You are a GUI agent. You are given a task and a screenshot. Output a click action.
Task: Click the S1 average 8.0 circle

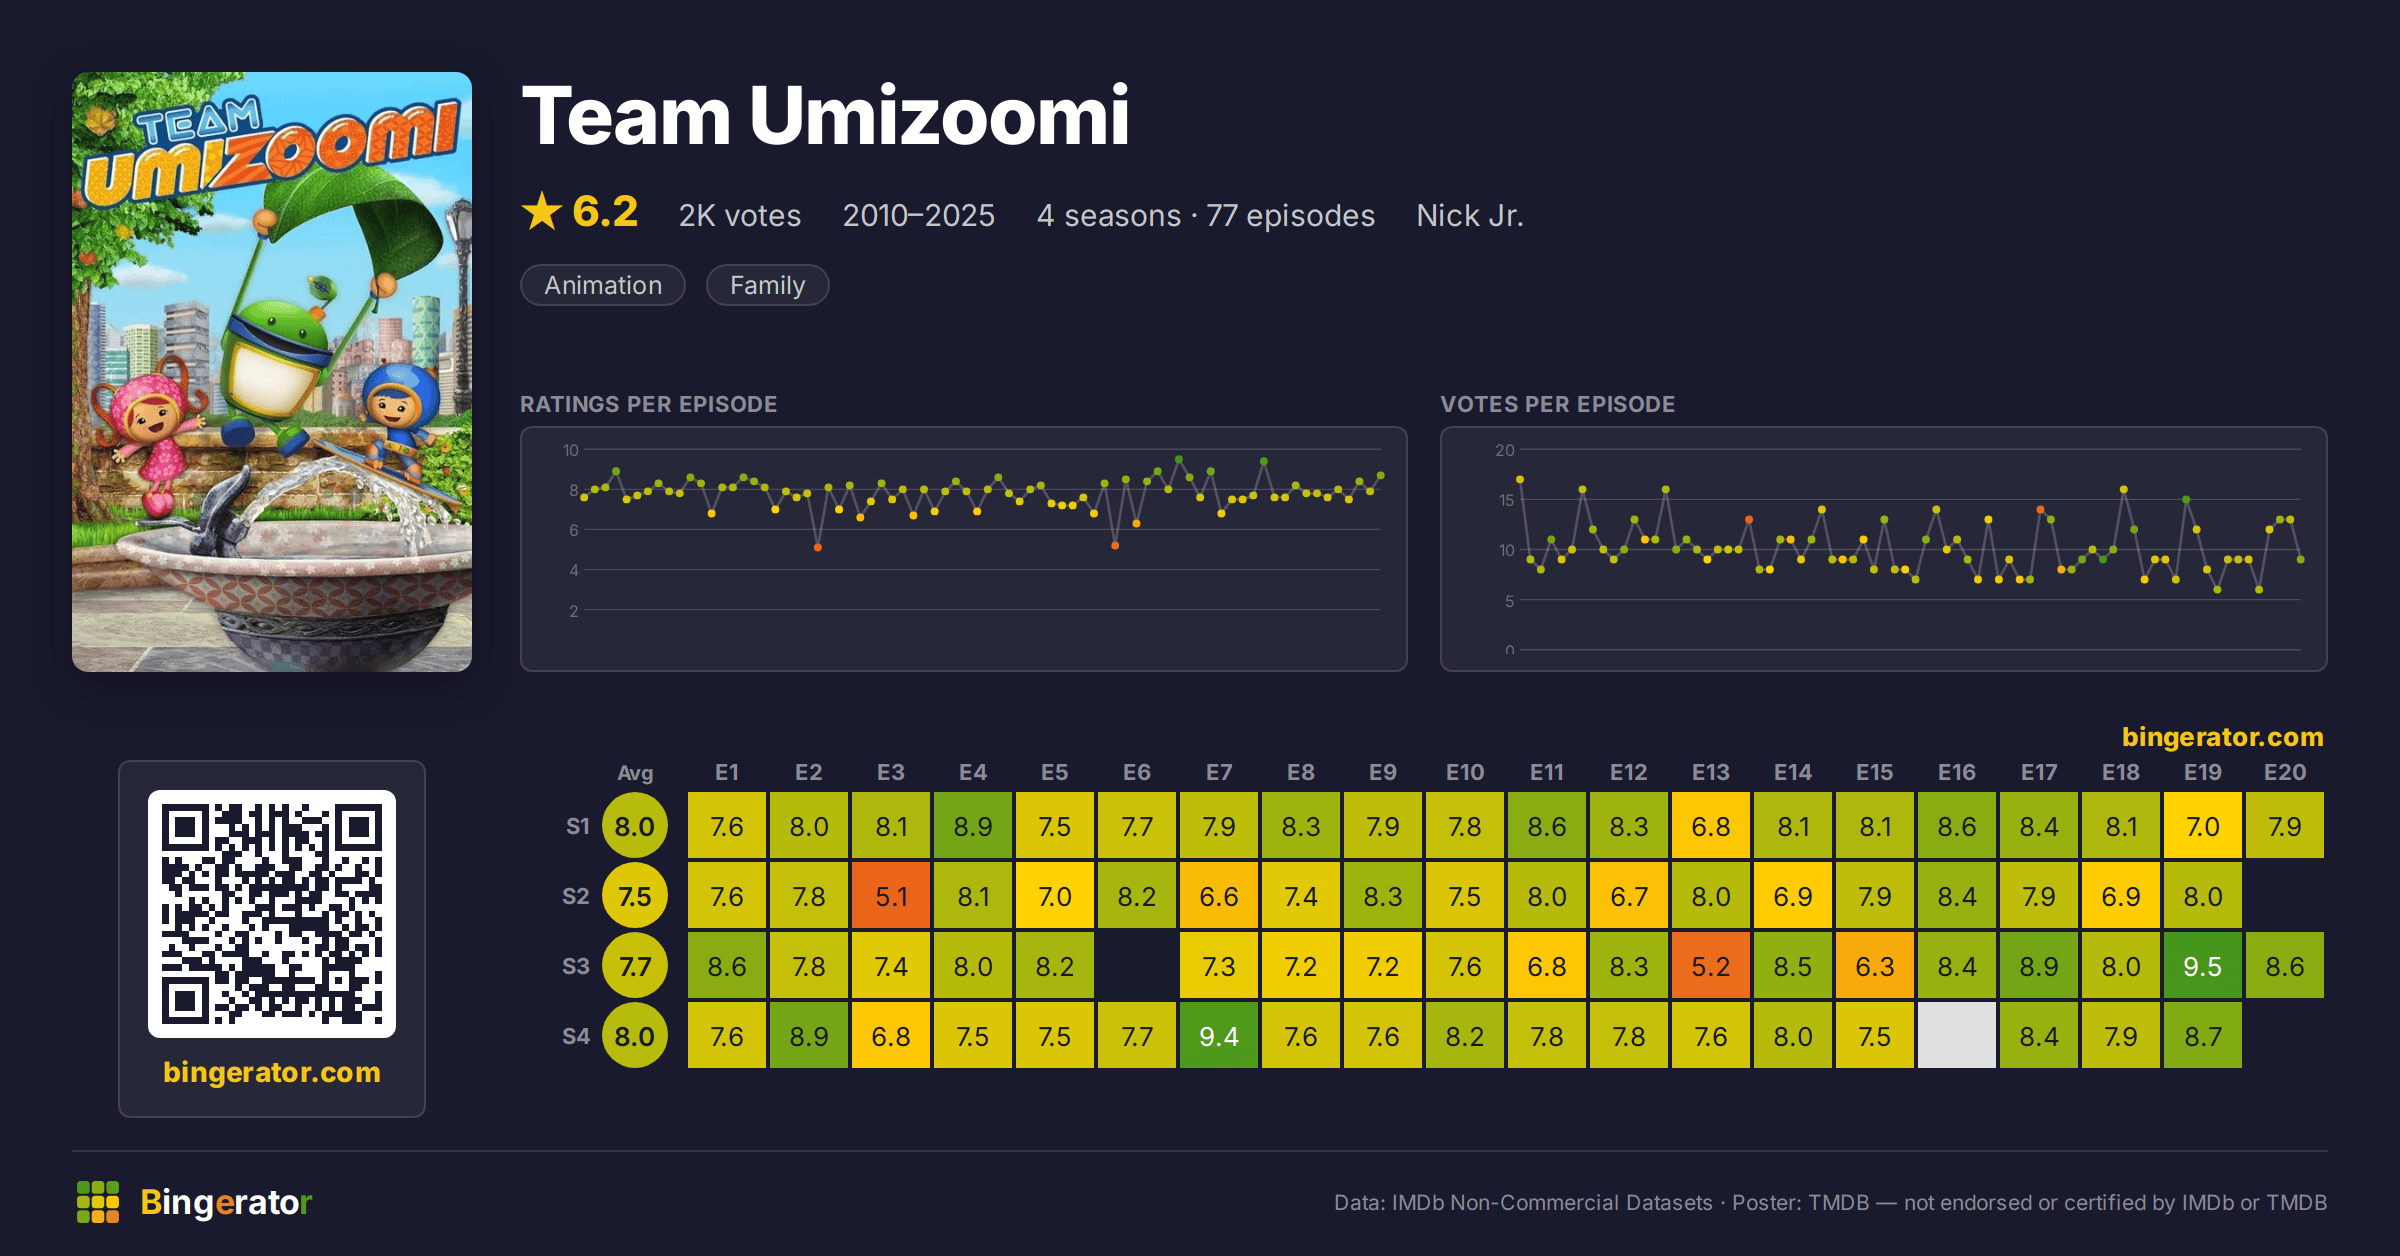point(635,826)
